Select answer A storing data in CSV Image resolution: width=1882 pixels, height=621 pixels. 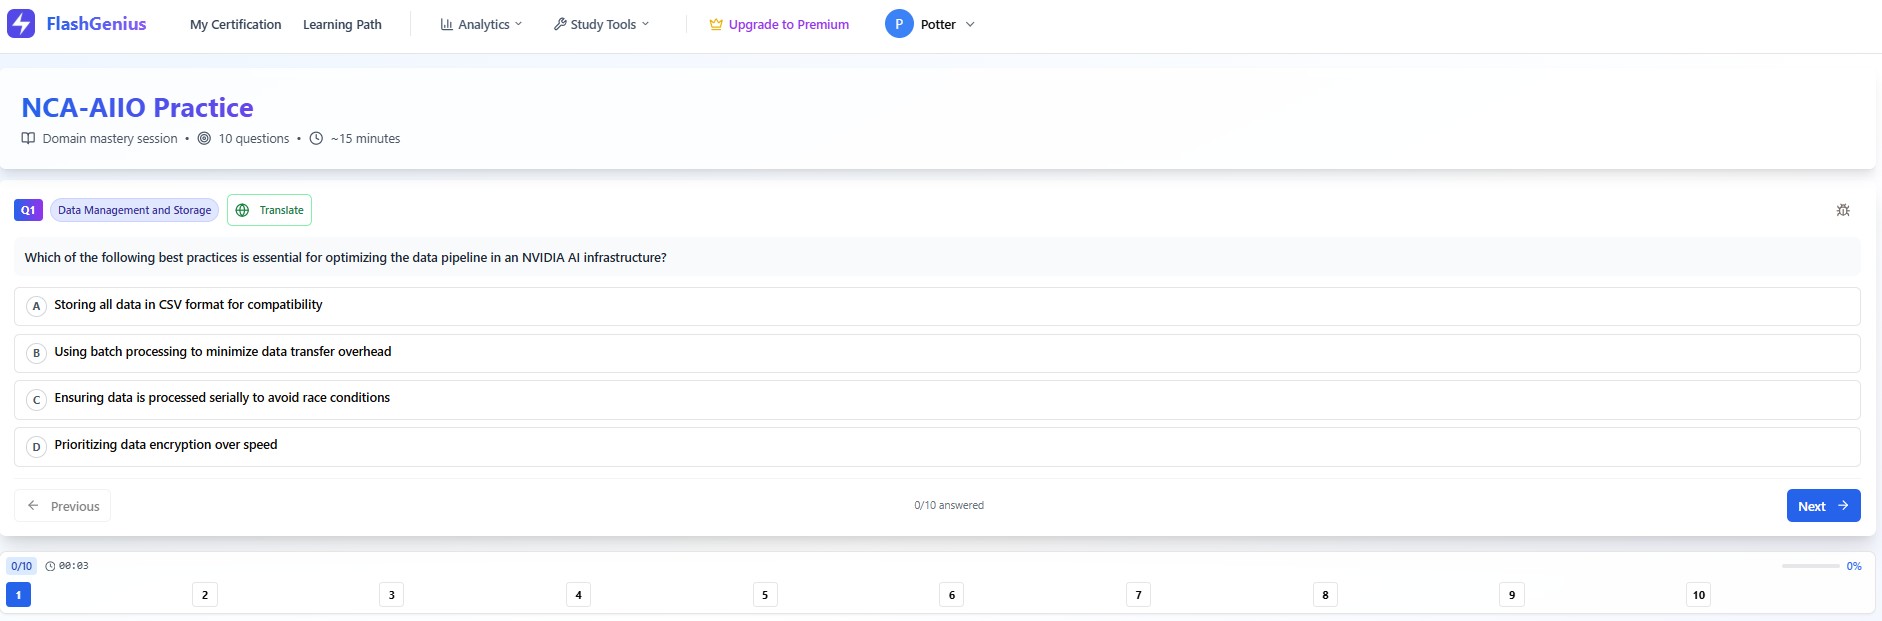tap(937, 306)
